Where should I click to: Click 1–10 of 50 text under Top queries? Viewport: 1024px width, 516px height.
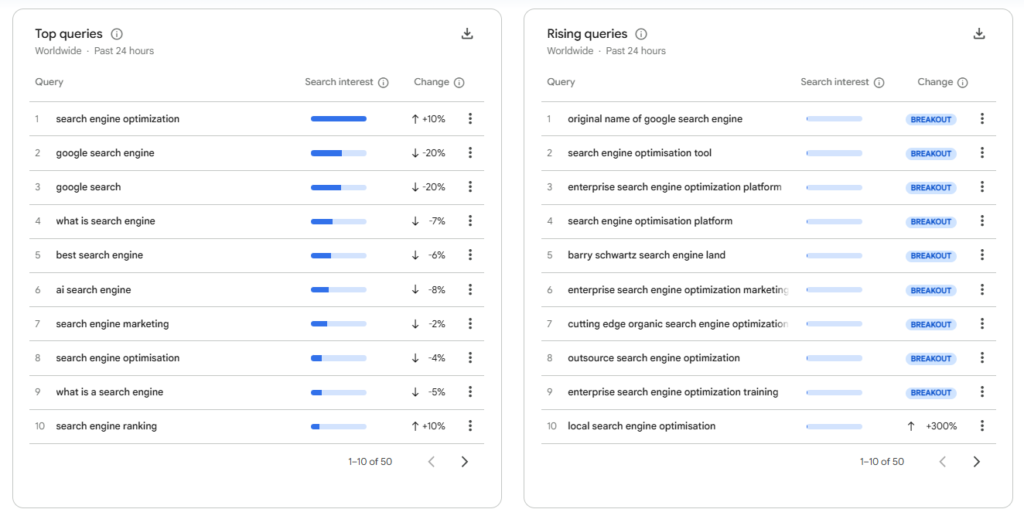[x=370, y=462]
